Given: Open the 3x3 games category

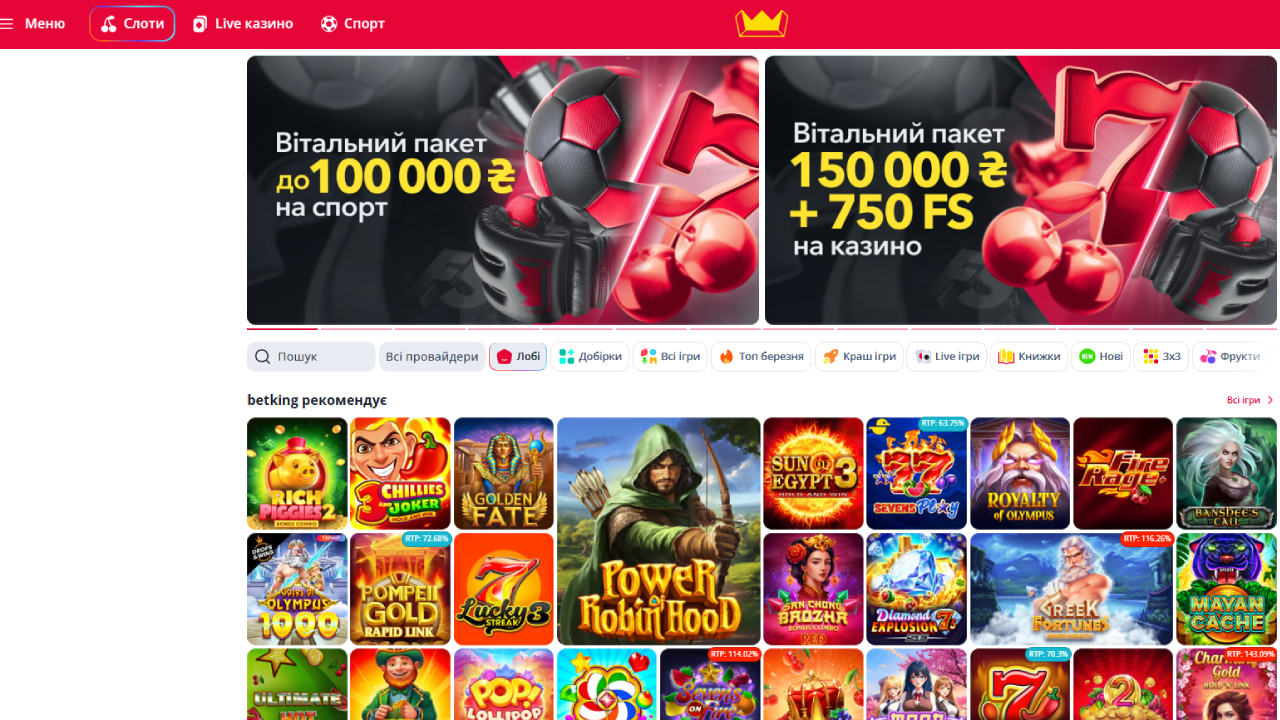Looking at the screenshot, I should point(1161,357).
